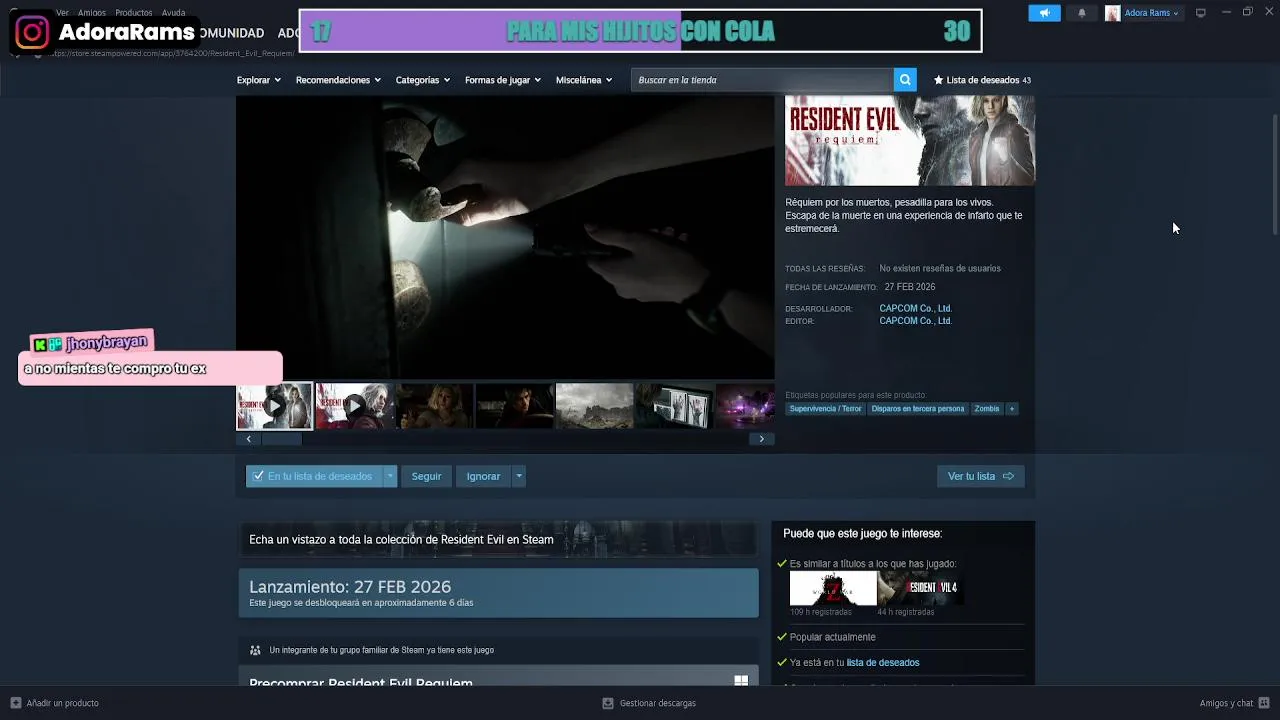Toggle En tu lista de deseados checkbox
This screenshot has height=720, width=1280.
259,476
